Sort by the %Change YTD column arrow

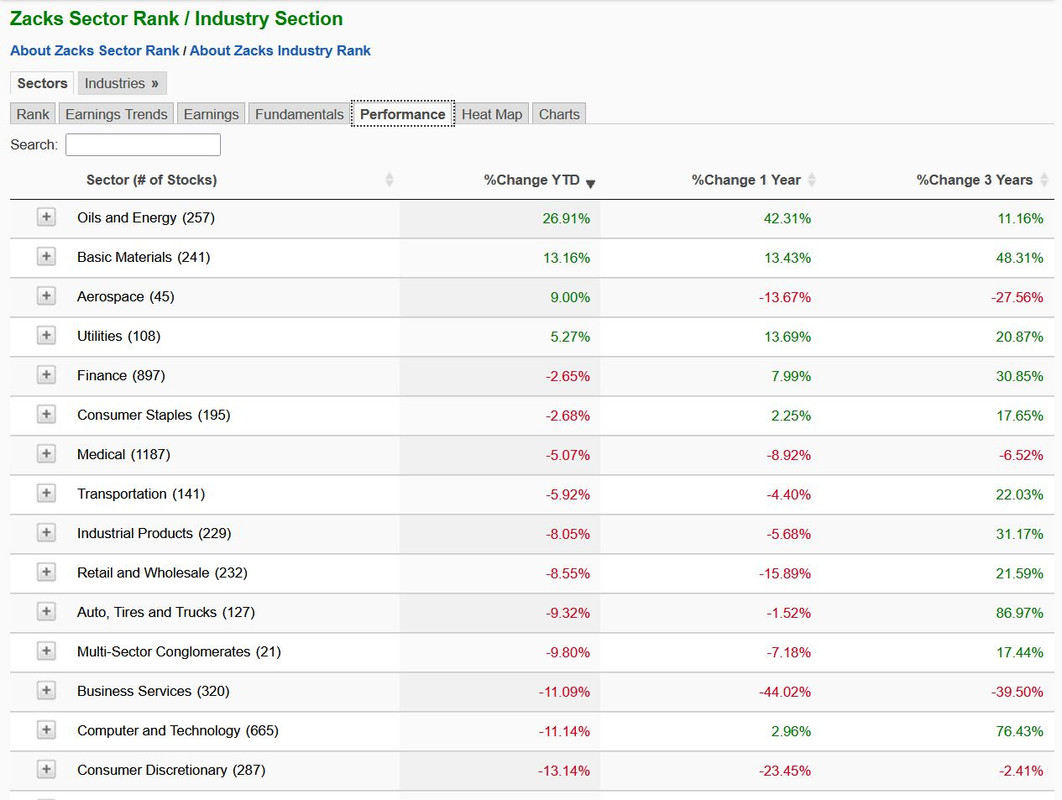(590, 182)
